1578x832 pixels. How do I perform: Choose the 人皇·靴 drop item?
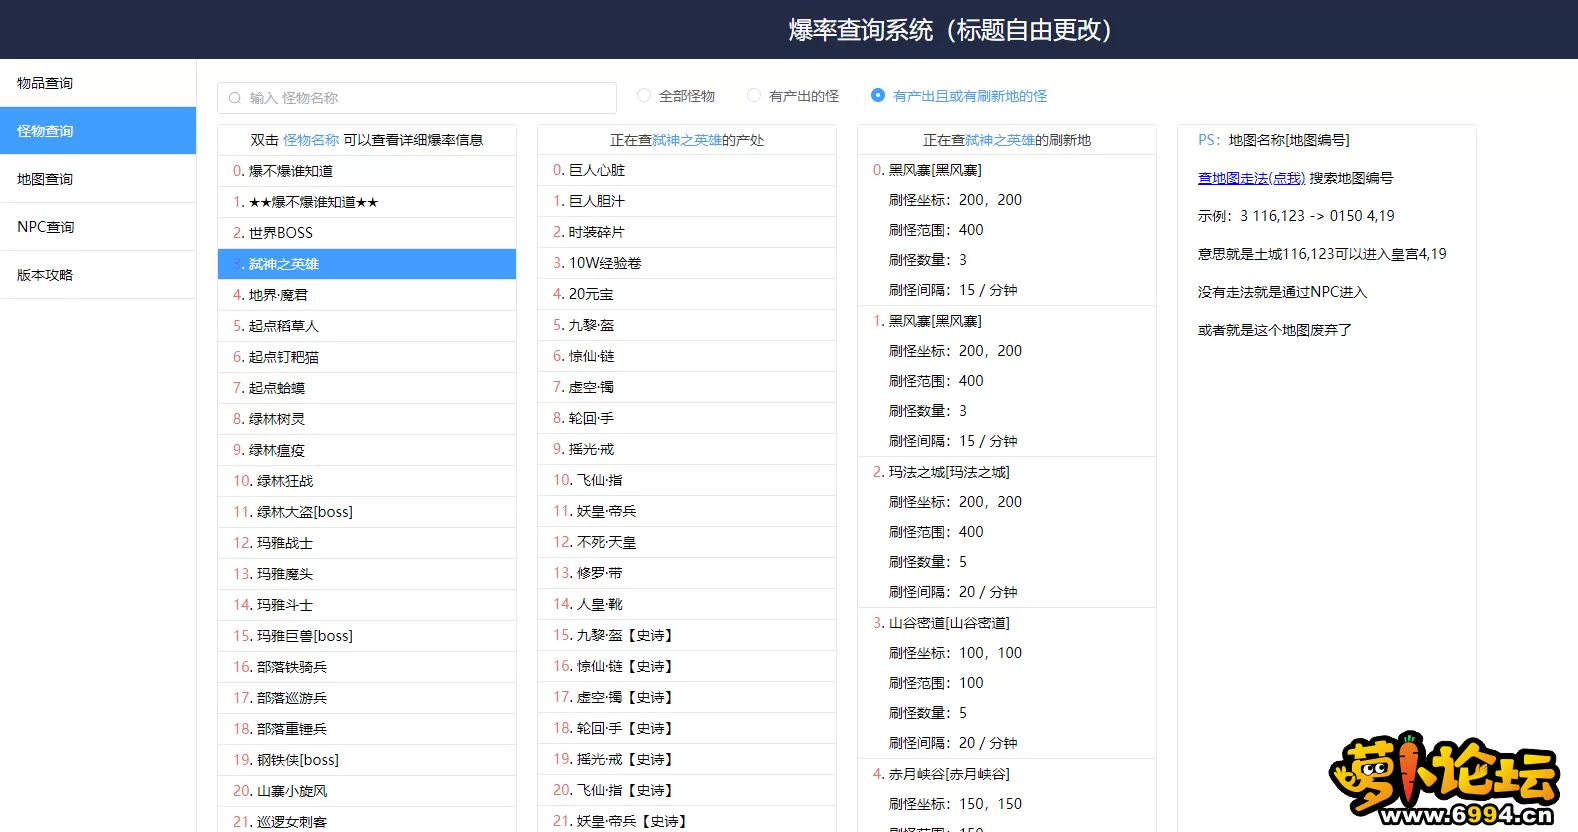point(687,604)
